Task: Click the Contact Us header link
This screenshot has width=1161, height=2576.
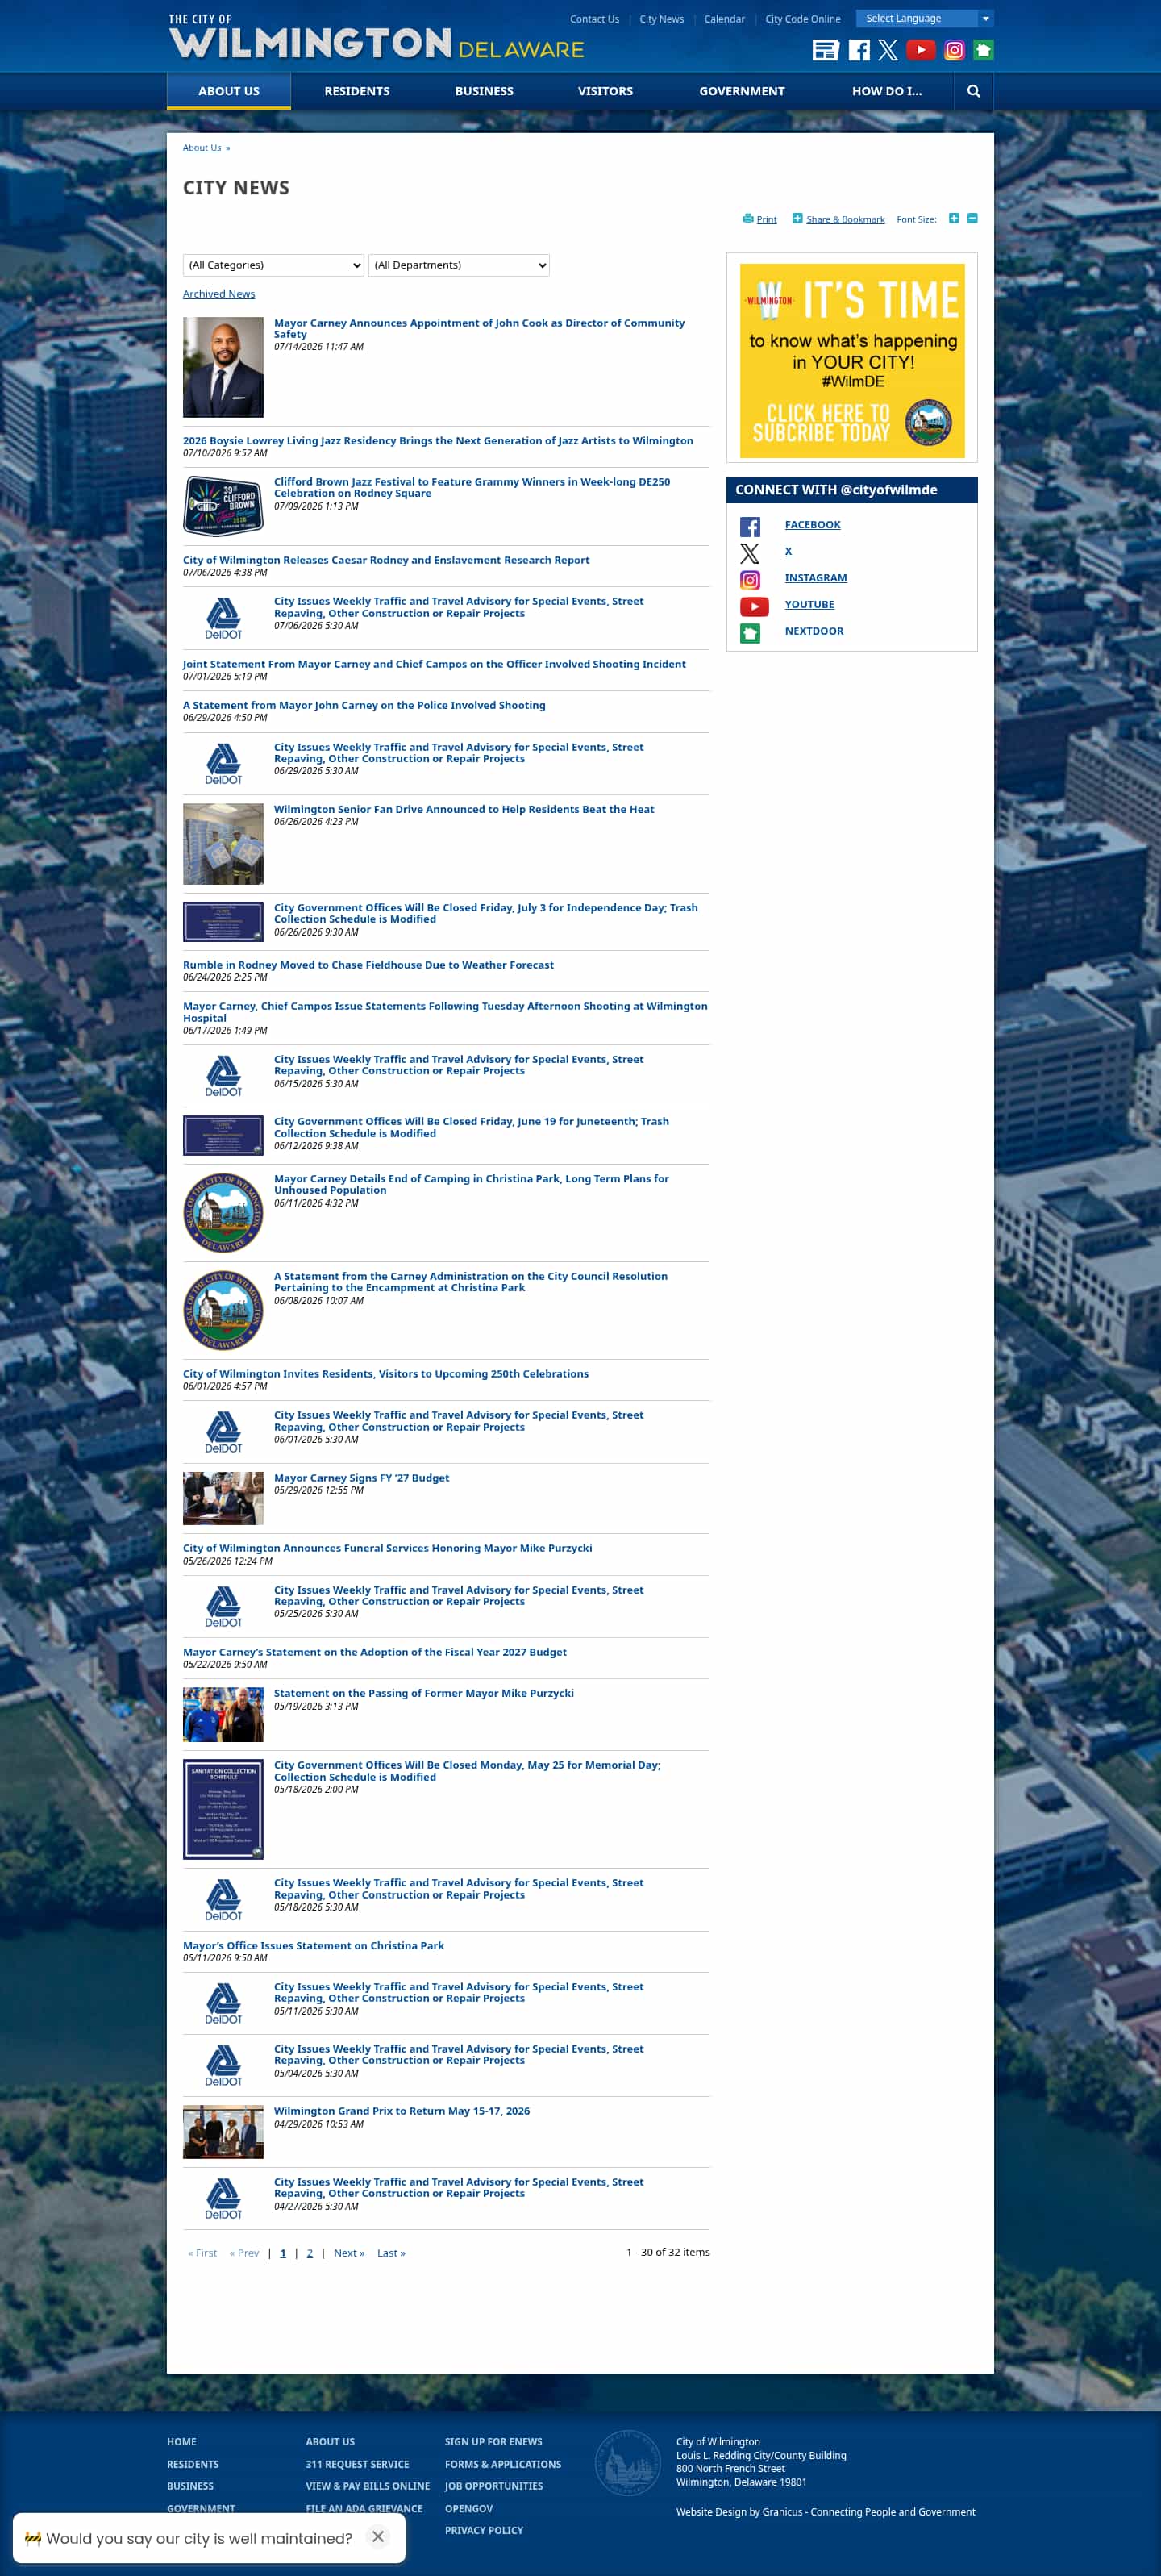Action: pyautogui.click(x=594, y=19)
